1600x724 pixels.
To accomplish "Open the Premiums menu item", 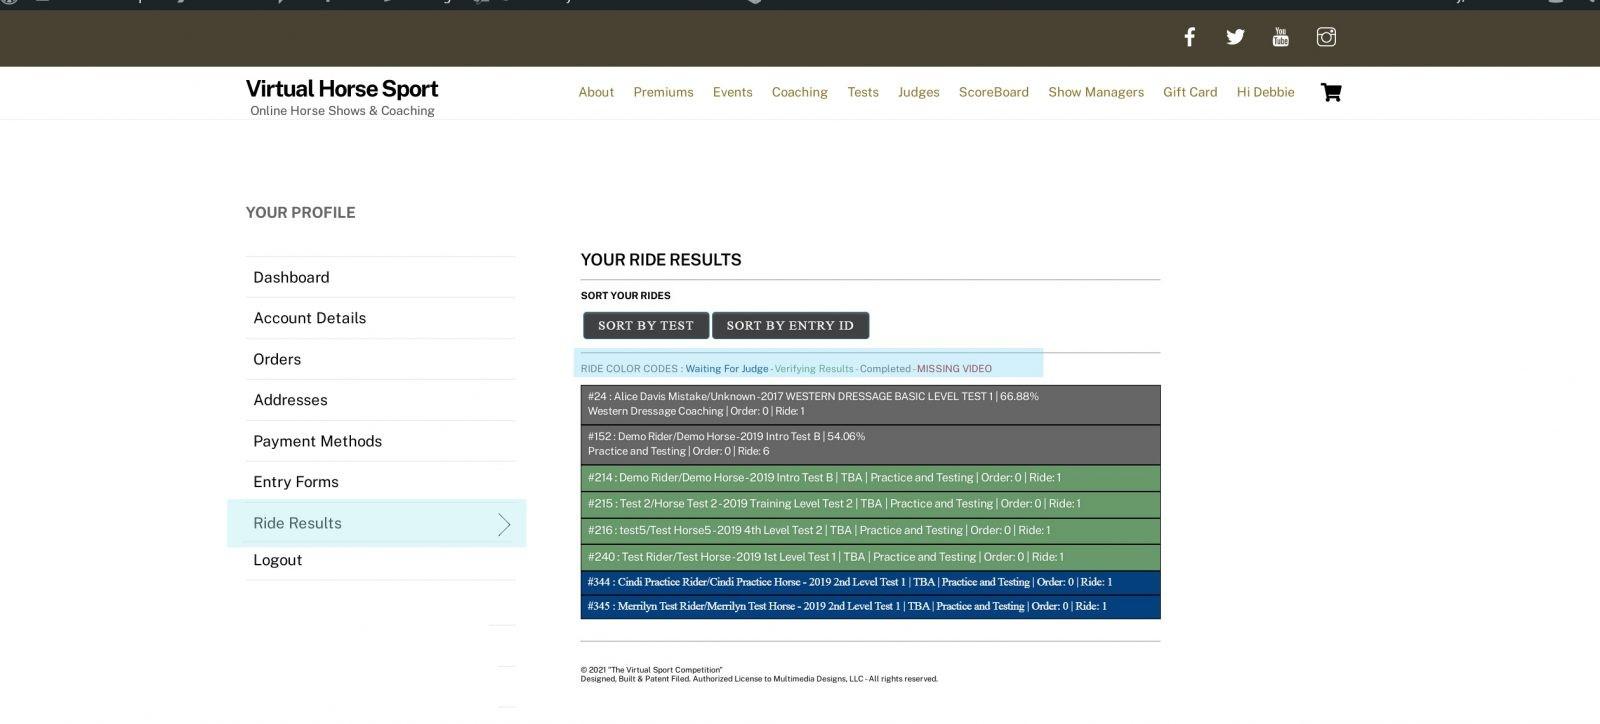I will pyautogui.click(x=663, y=92).
